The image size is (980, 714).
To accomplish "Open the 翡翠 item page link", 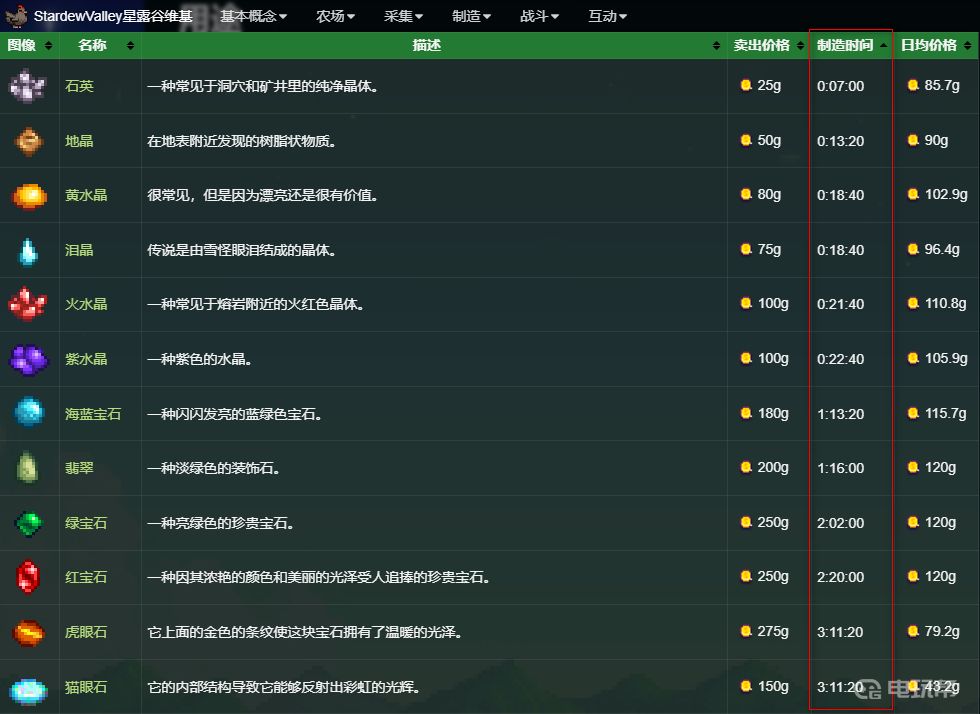I will click(x=79, y=468).
